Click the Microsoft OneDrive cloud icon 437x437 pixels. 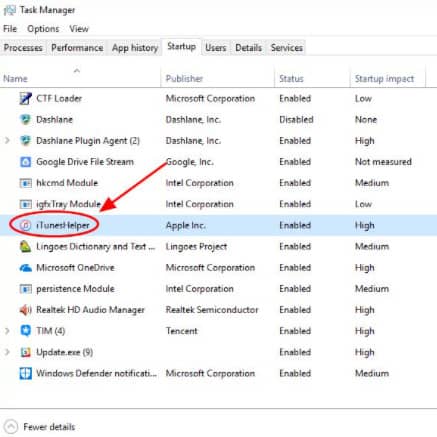click(25, 268)
